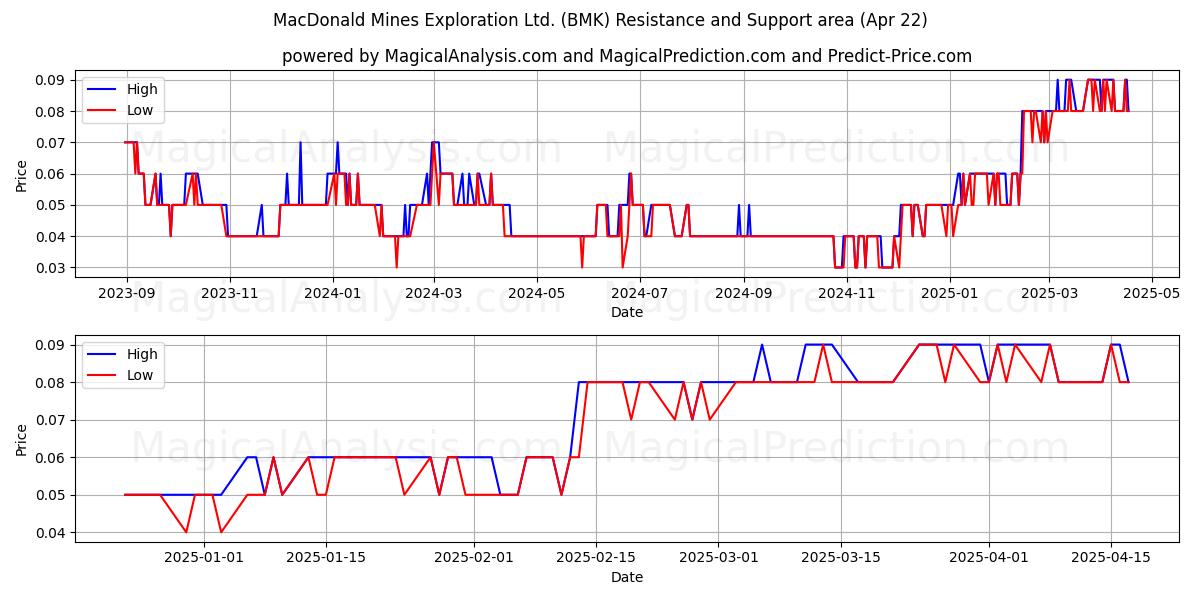Click the '2025-04-15' tick label
The height and width of the screenshot is (600, 1200).
click(1111, 558)
